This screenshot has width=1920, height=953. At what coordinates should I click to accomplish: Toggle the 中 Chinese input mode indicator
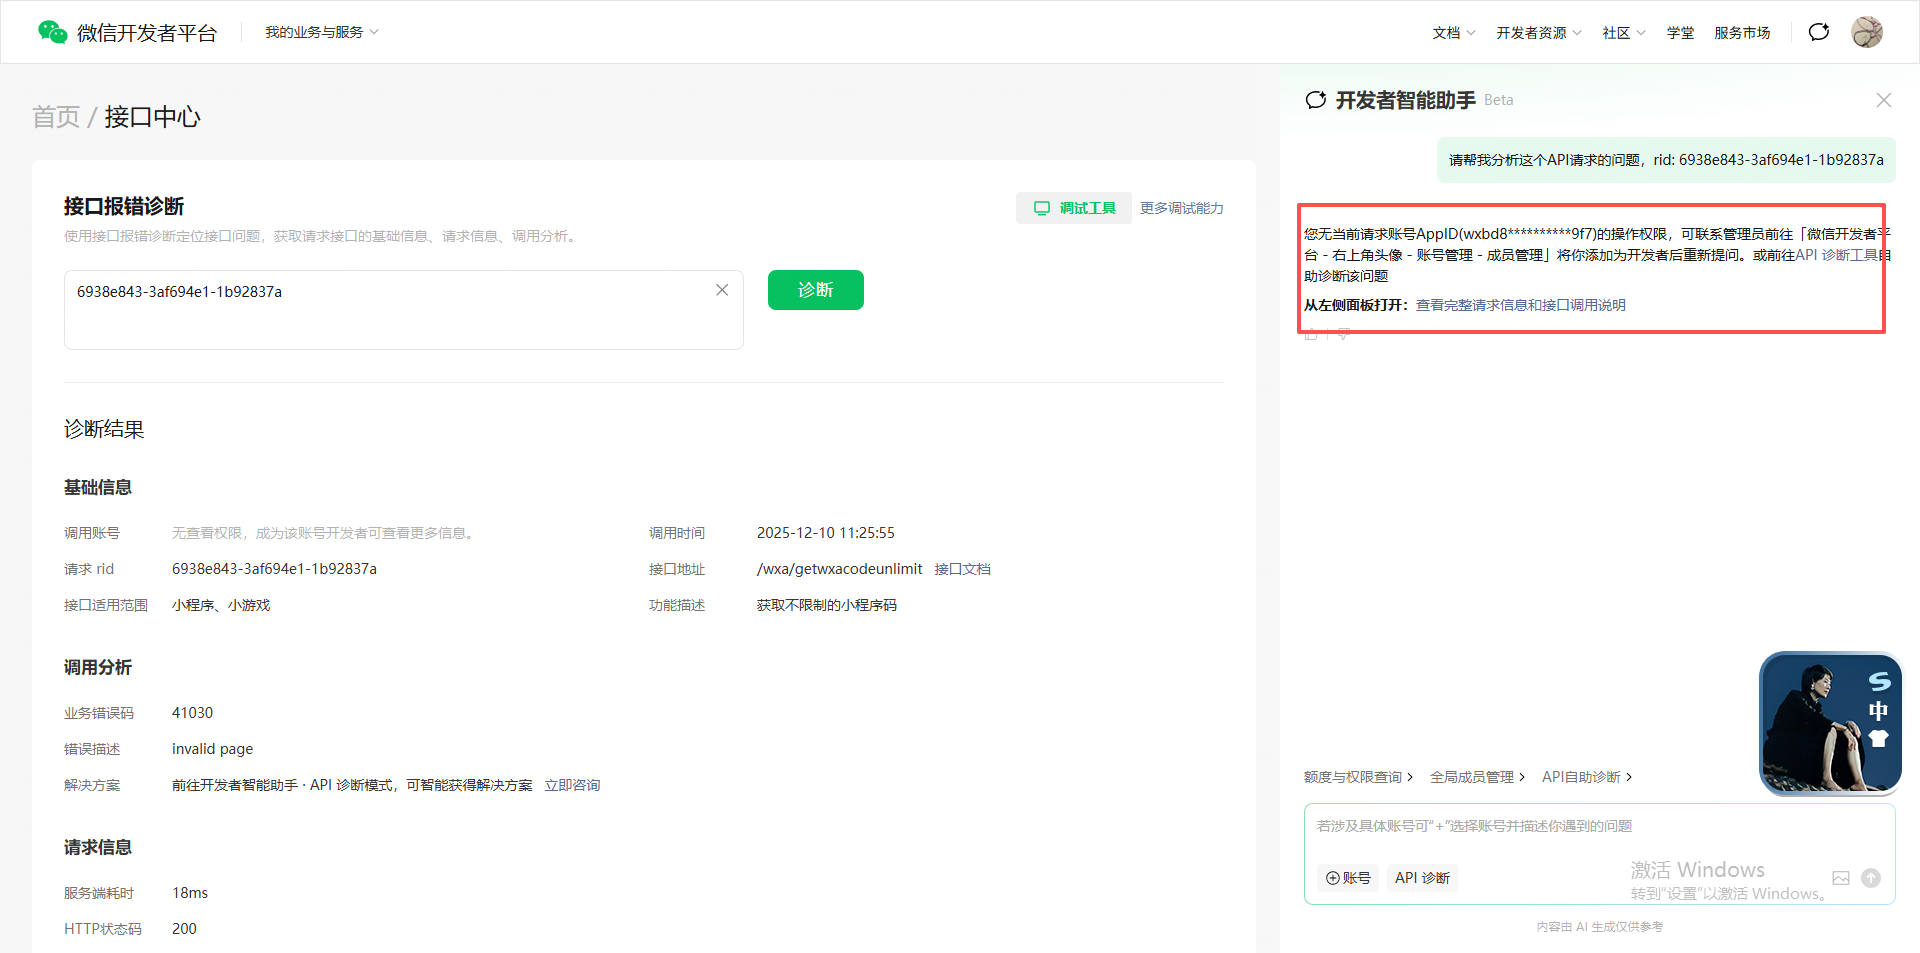tap(1879, 711)
